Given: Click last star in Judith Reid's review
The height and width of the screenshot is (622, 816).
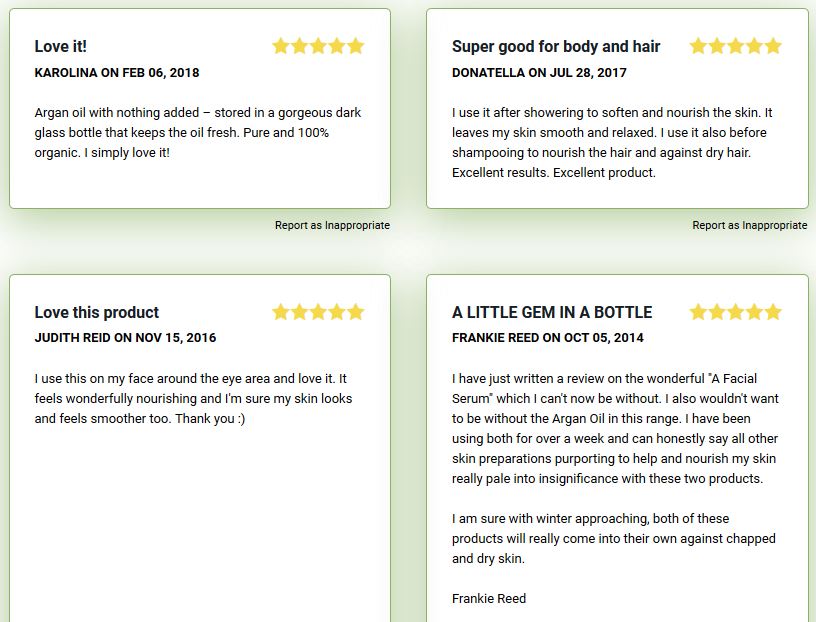Looking at the screenshot, I should (356, 312).
